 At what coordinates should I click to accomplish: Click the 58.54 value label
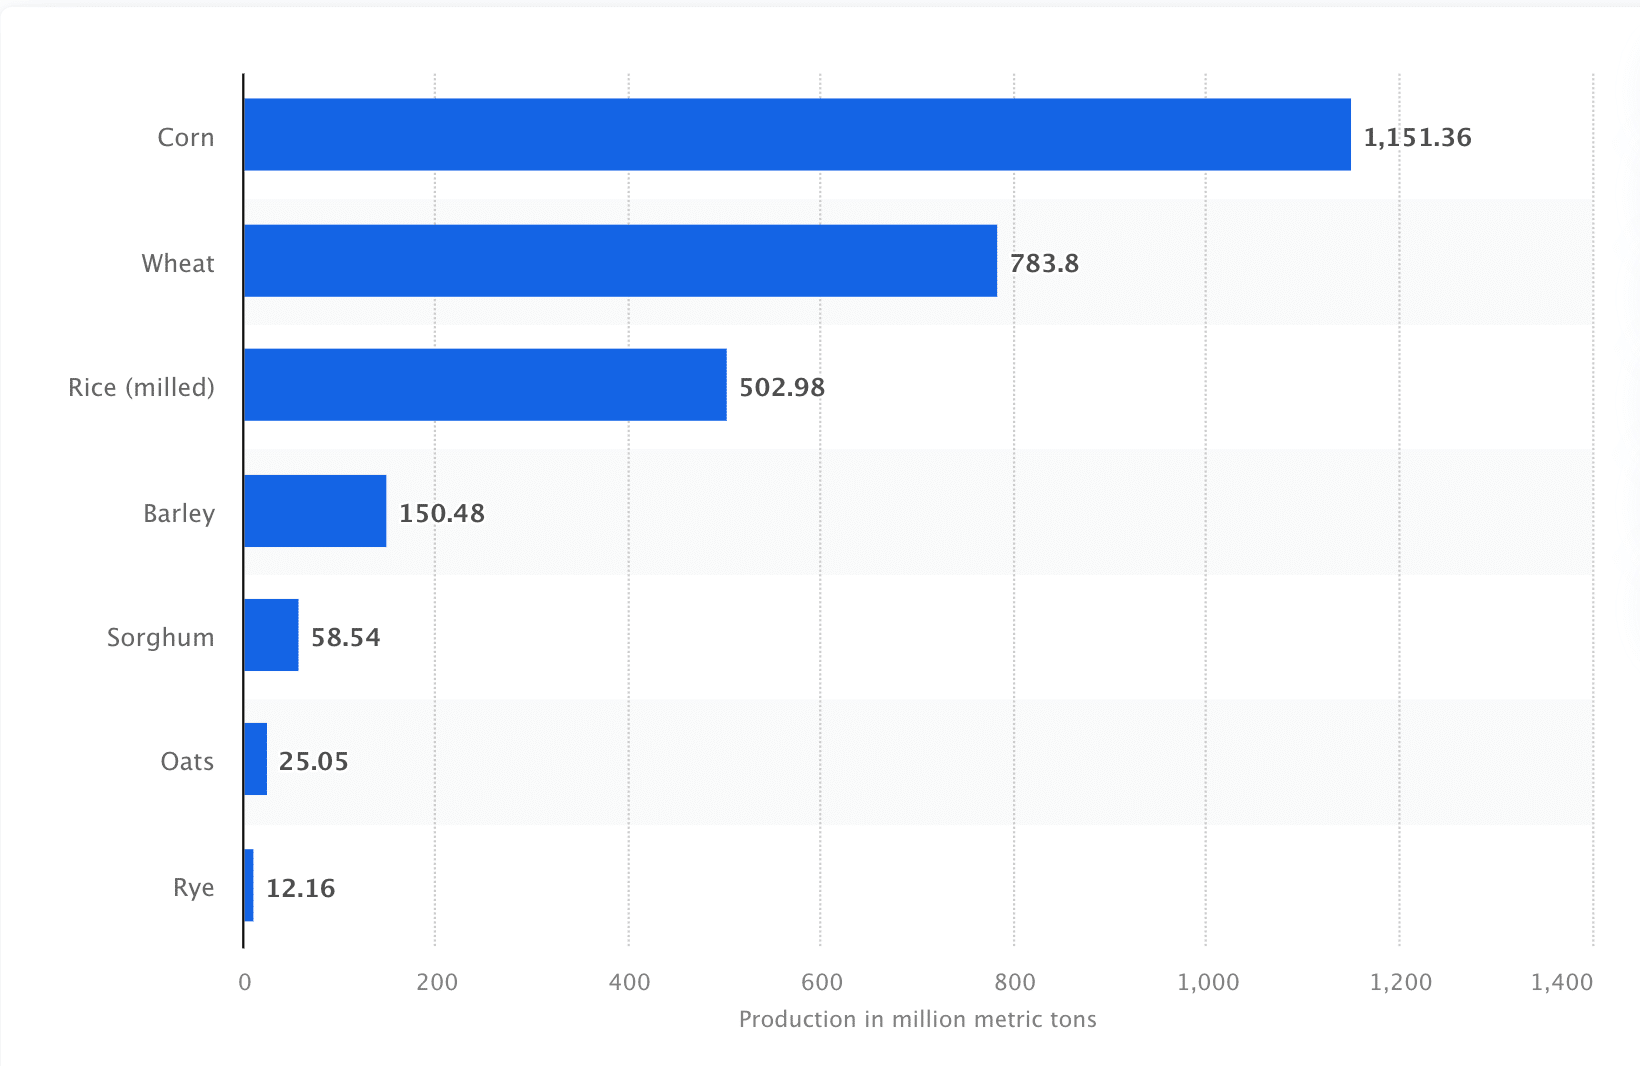coord(346,637)
